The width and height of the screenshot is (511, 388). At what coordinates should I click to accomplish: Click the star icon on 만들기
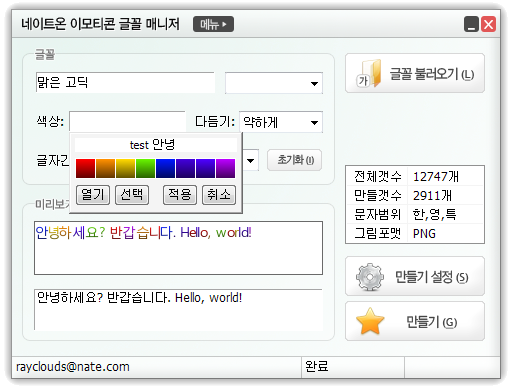point(370,321)
